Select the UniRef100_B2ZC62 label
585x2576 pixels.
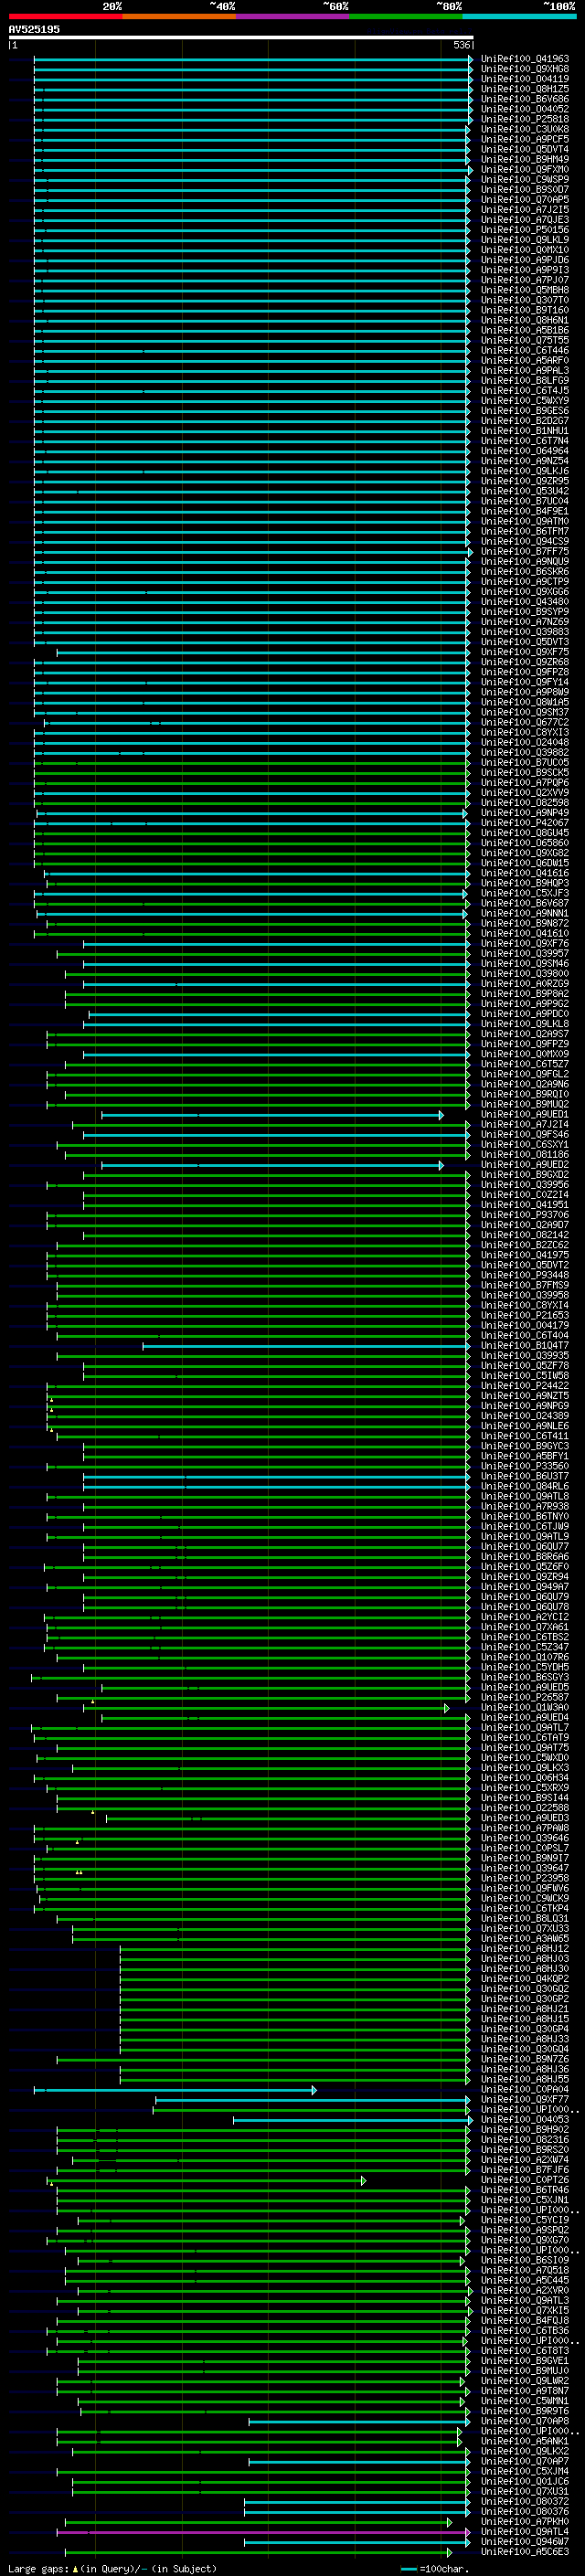pos(524,1245)
